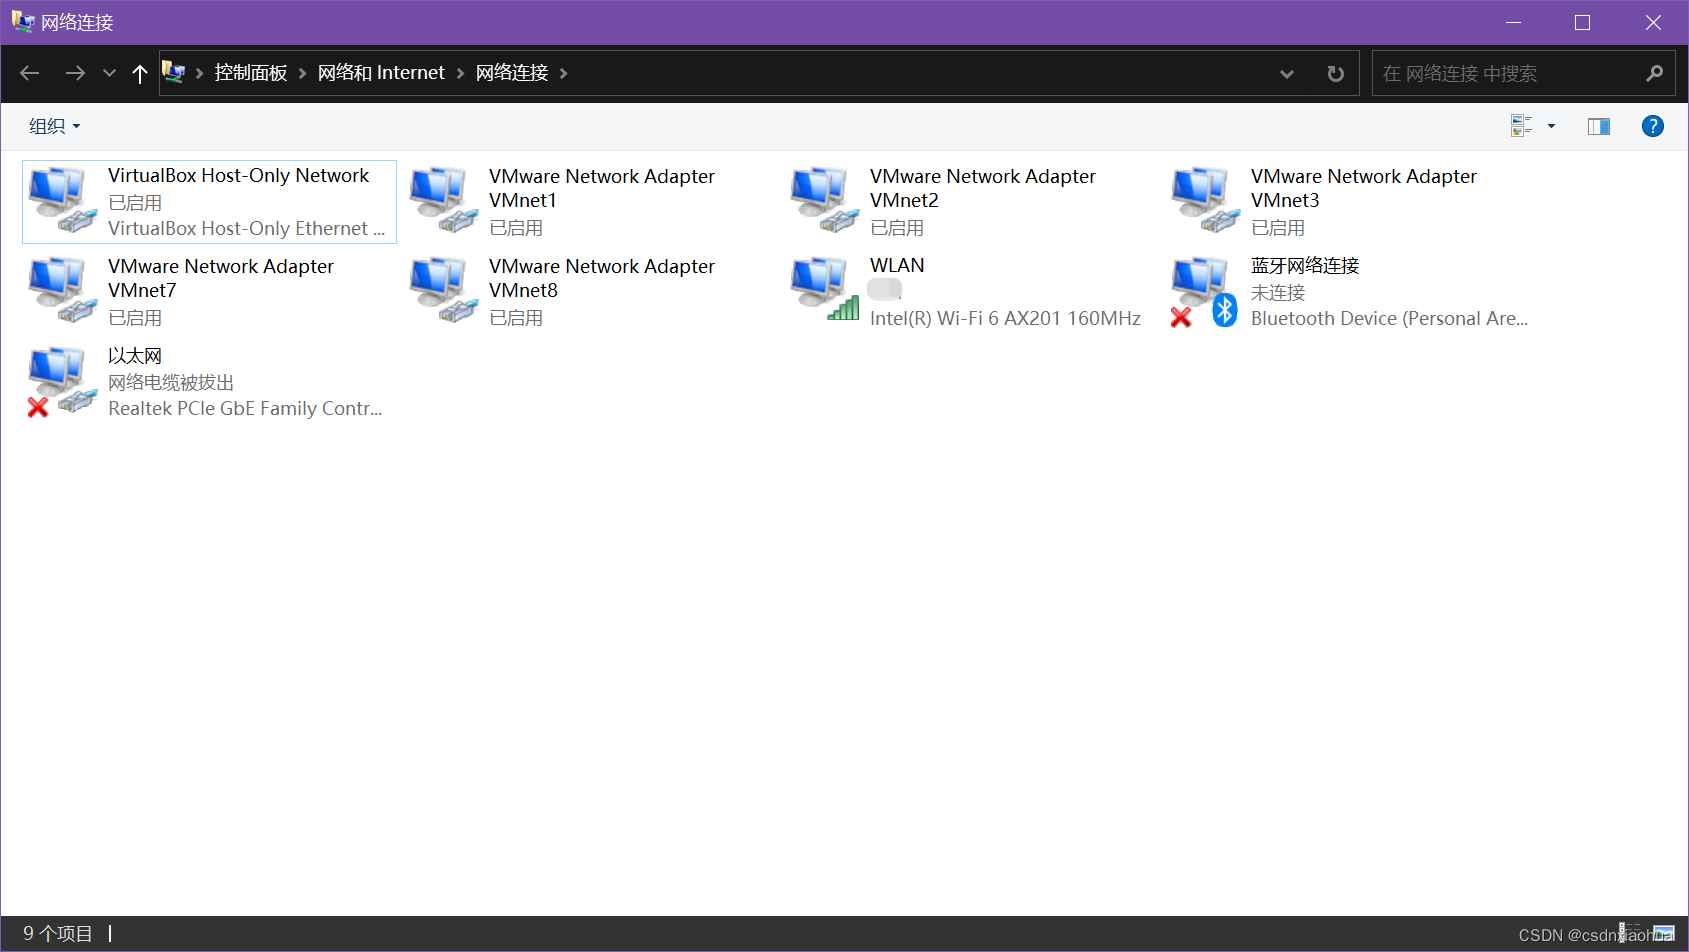The image size is (1689, 952).
Task: Expand the chevron before 控制面板 breadcrumb
Action: tap(199, 73)
